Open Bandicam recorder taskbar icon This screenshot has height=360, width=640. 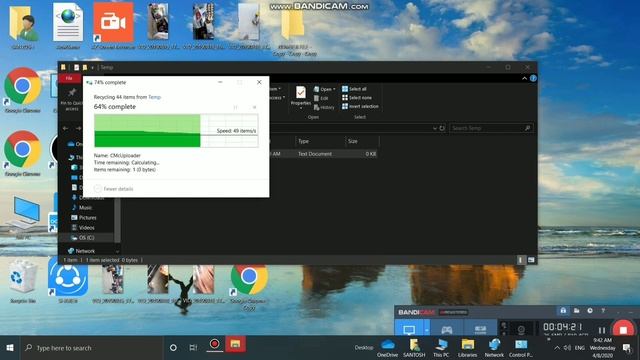[x=214, y=345]
